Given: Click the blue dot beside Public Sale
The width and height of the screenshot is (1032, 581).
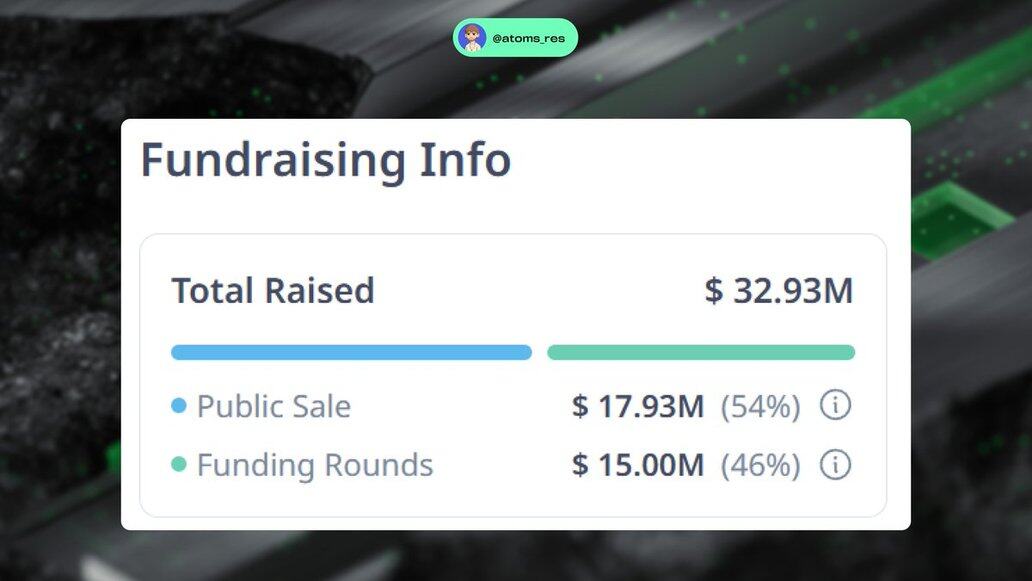Looking at the screenshot, I should click(x=179, y=406).
